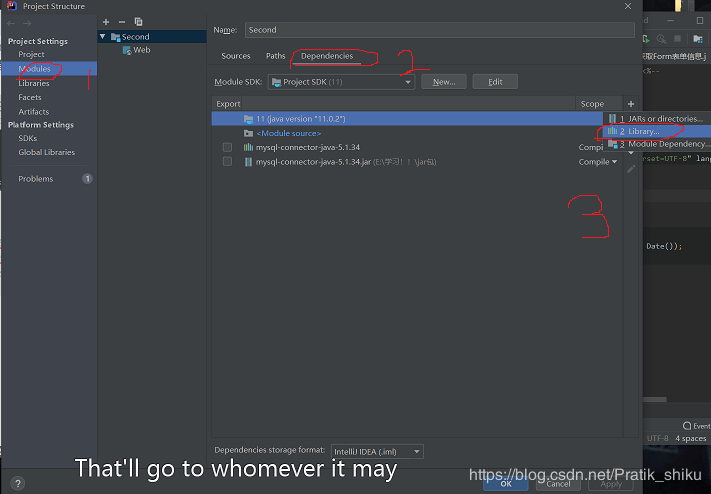711x494 pixels.
Task: Click the Scope column header
Action: point(599,104)
